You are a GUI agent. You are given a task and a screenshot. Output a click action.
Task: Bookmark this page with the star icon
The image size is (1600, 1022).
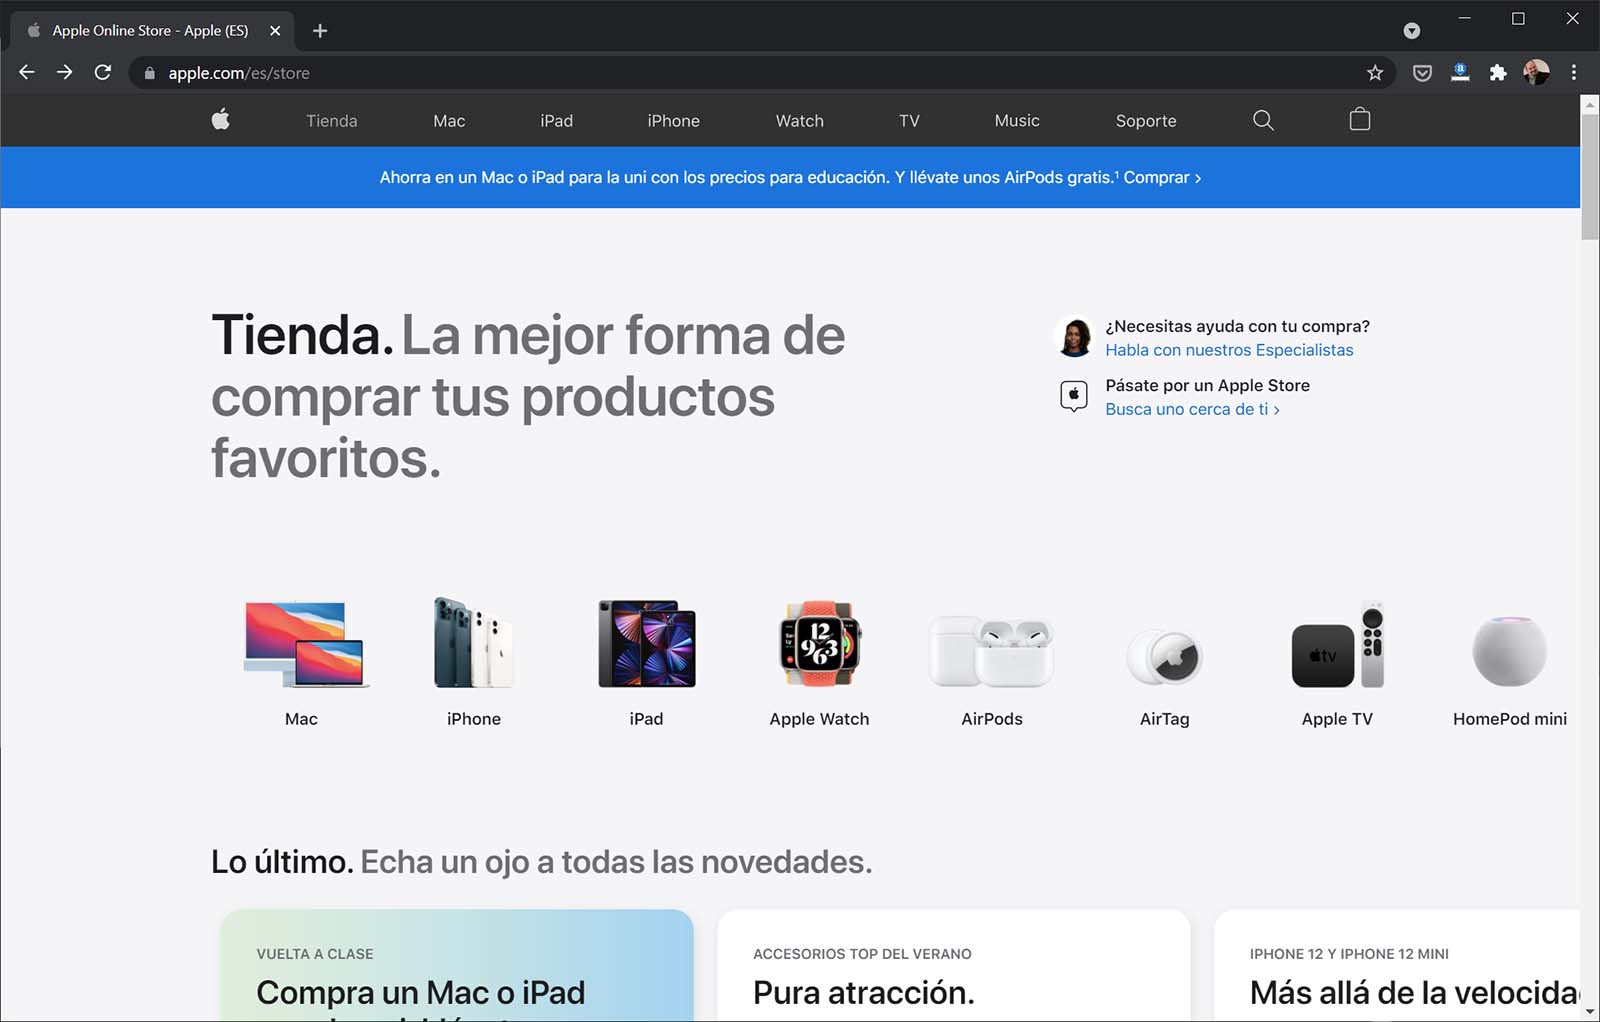[x=1375, y=72]
